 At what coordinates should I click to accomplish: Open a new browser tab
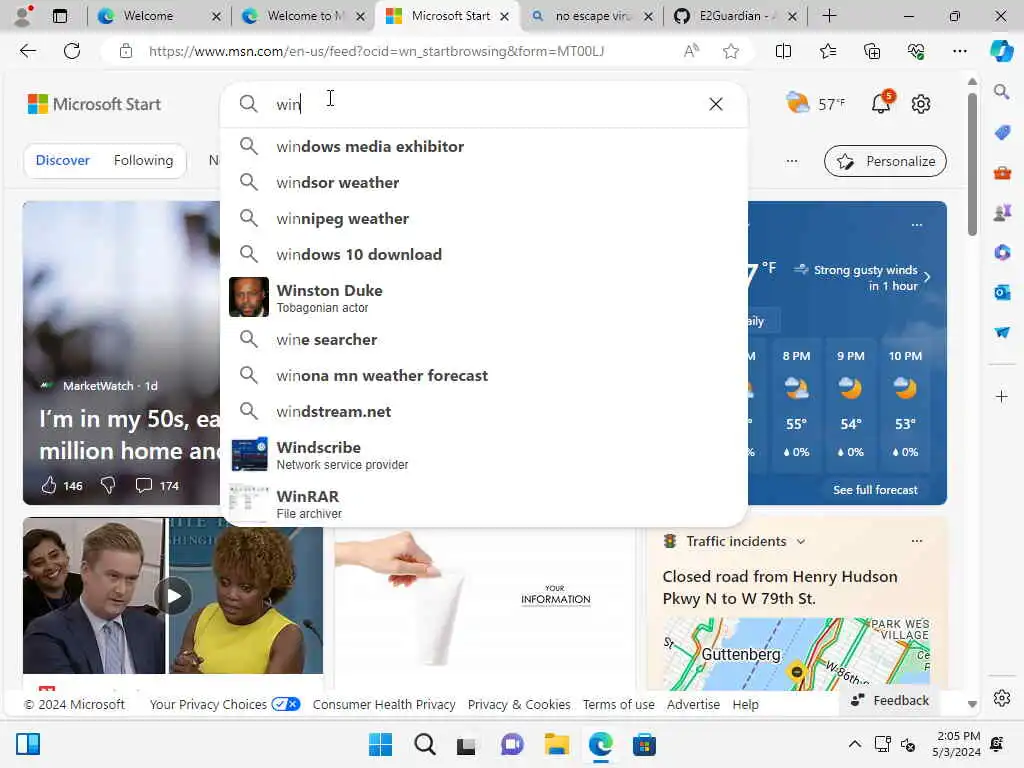click(x=829, y=16)
